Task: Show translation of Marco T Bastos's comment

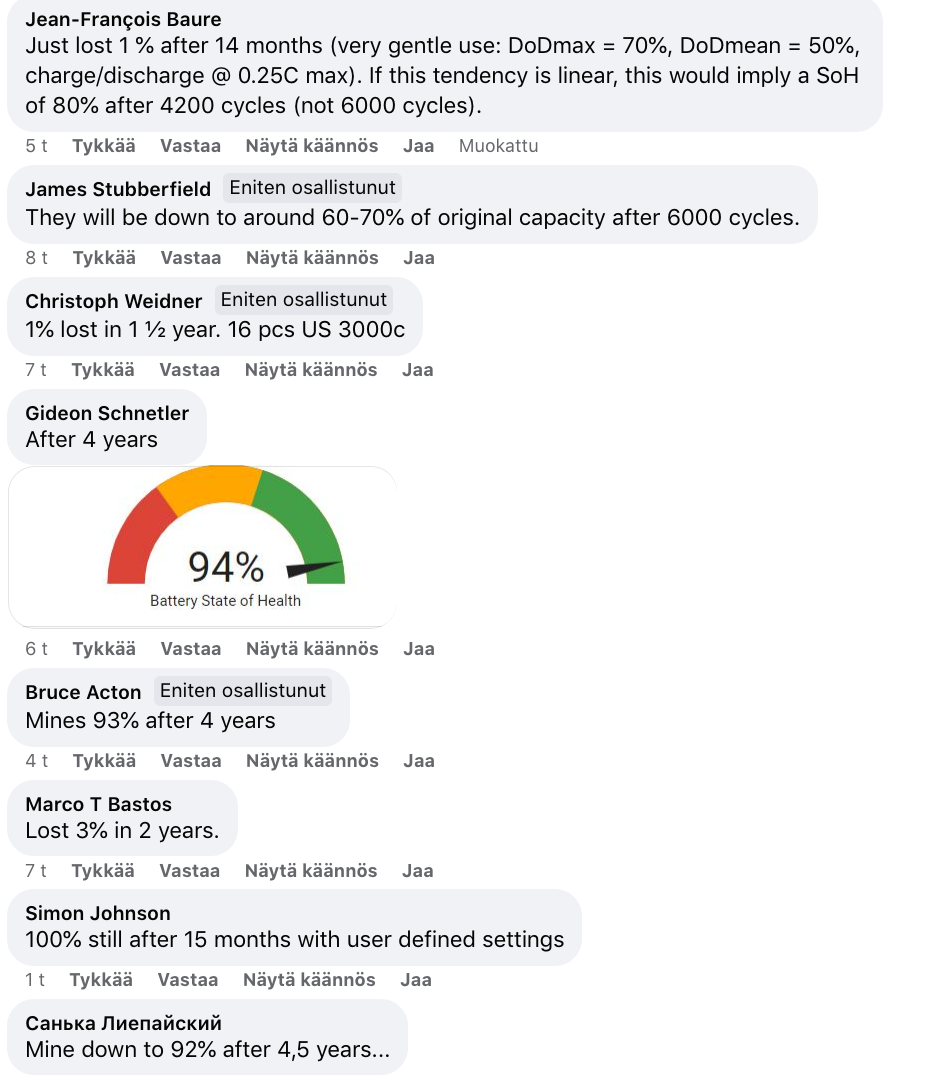Action: (311, 871)
